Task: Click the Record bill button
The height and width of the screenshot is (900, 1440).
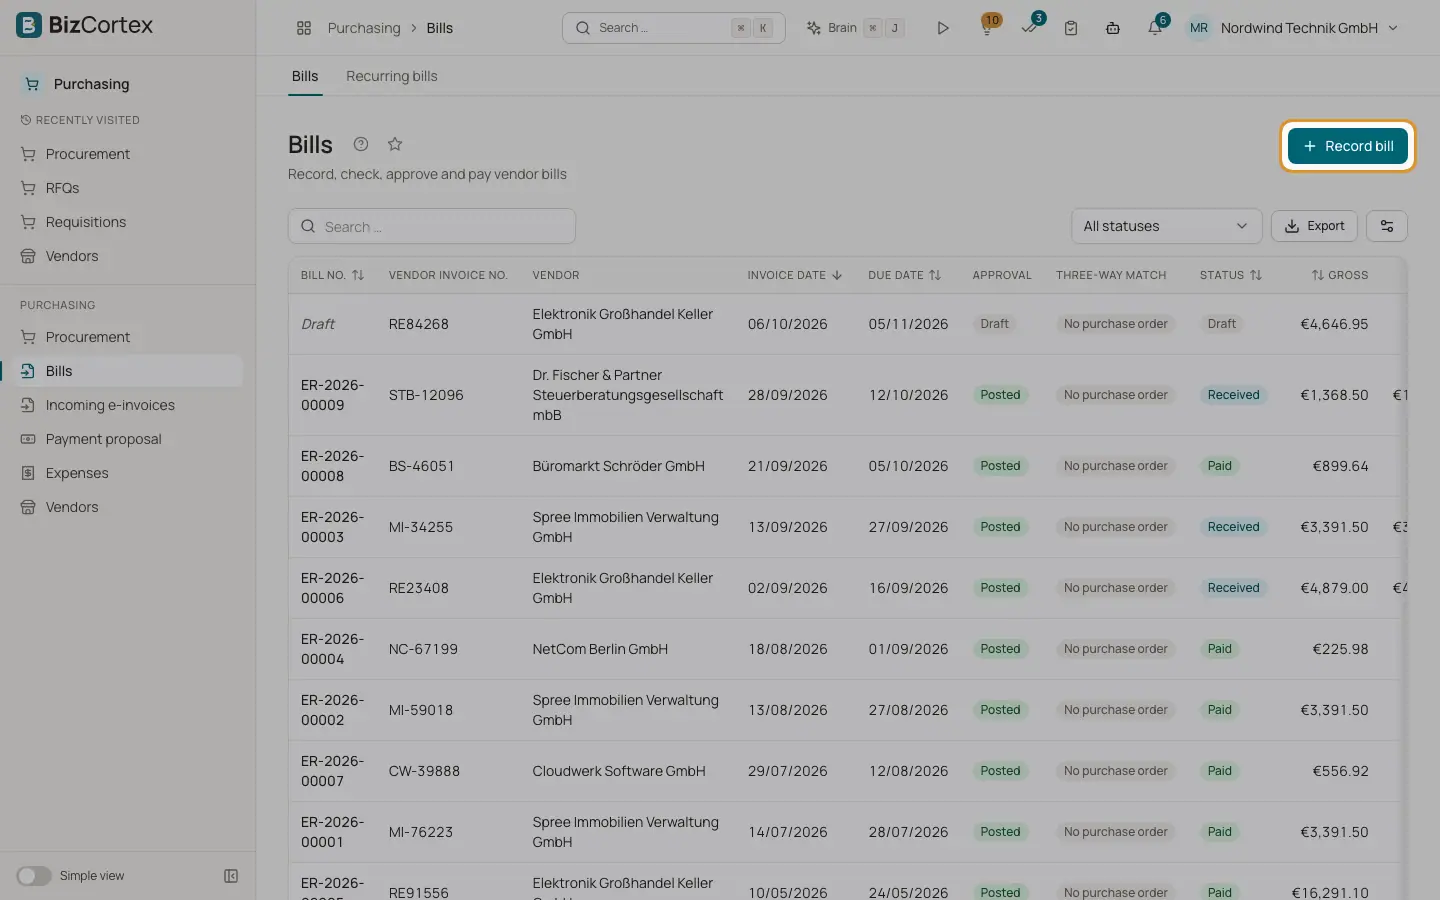Action: coord(1347,146)
